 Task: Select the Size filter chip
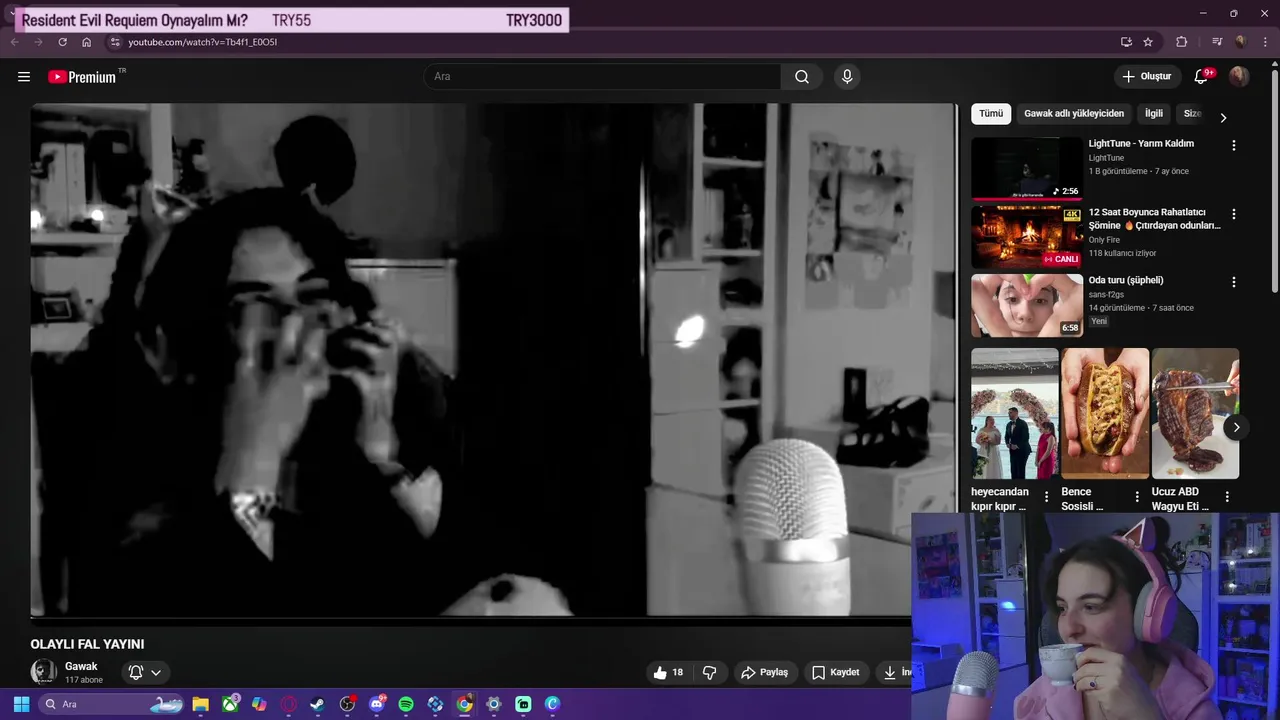(1193, 114)
